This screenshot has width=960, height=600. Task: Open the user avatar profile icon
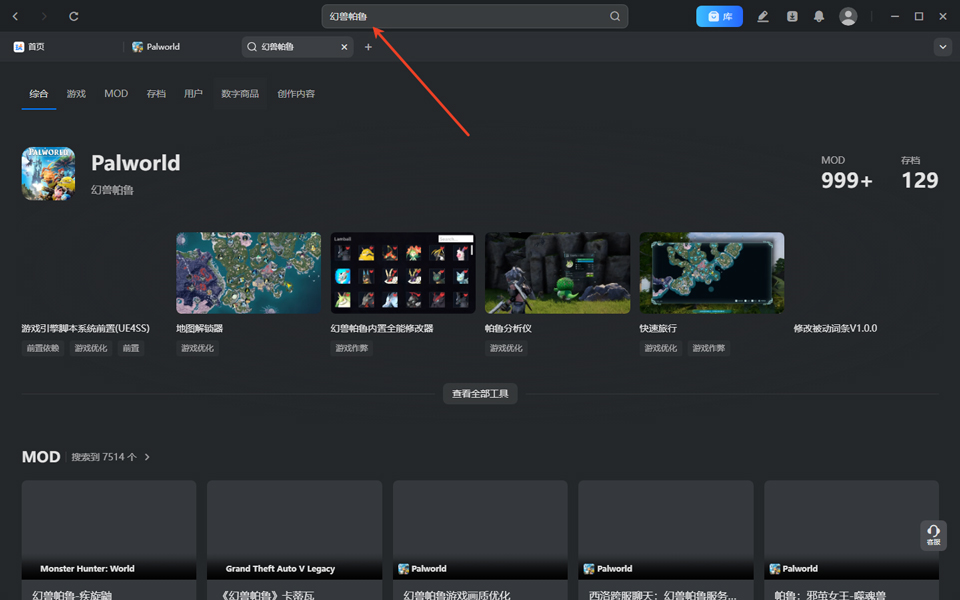click(x=848, y=17)
